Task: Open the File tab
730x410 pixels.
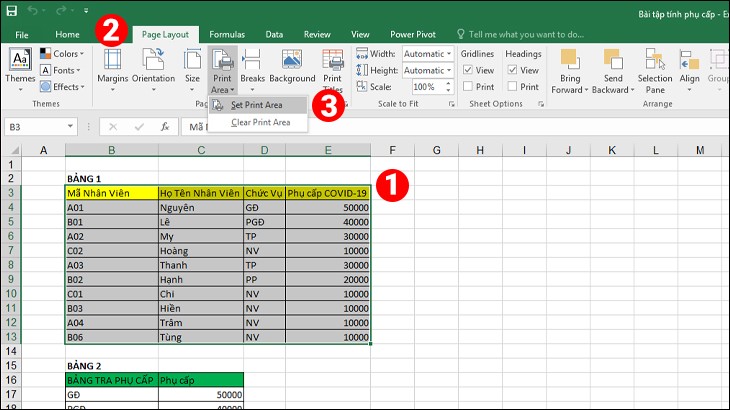Action: (22, 34)
